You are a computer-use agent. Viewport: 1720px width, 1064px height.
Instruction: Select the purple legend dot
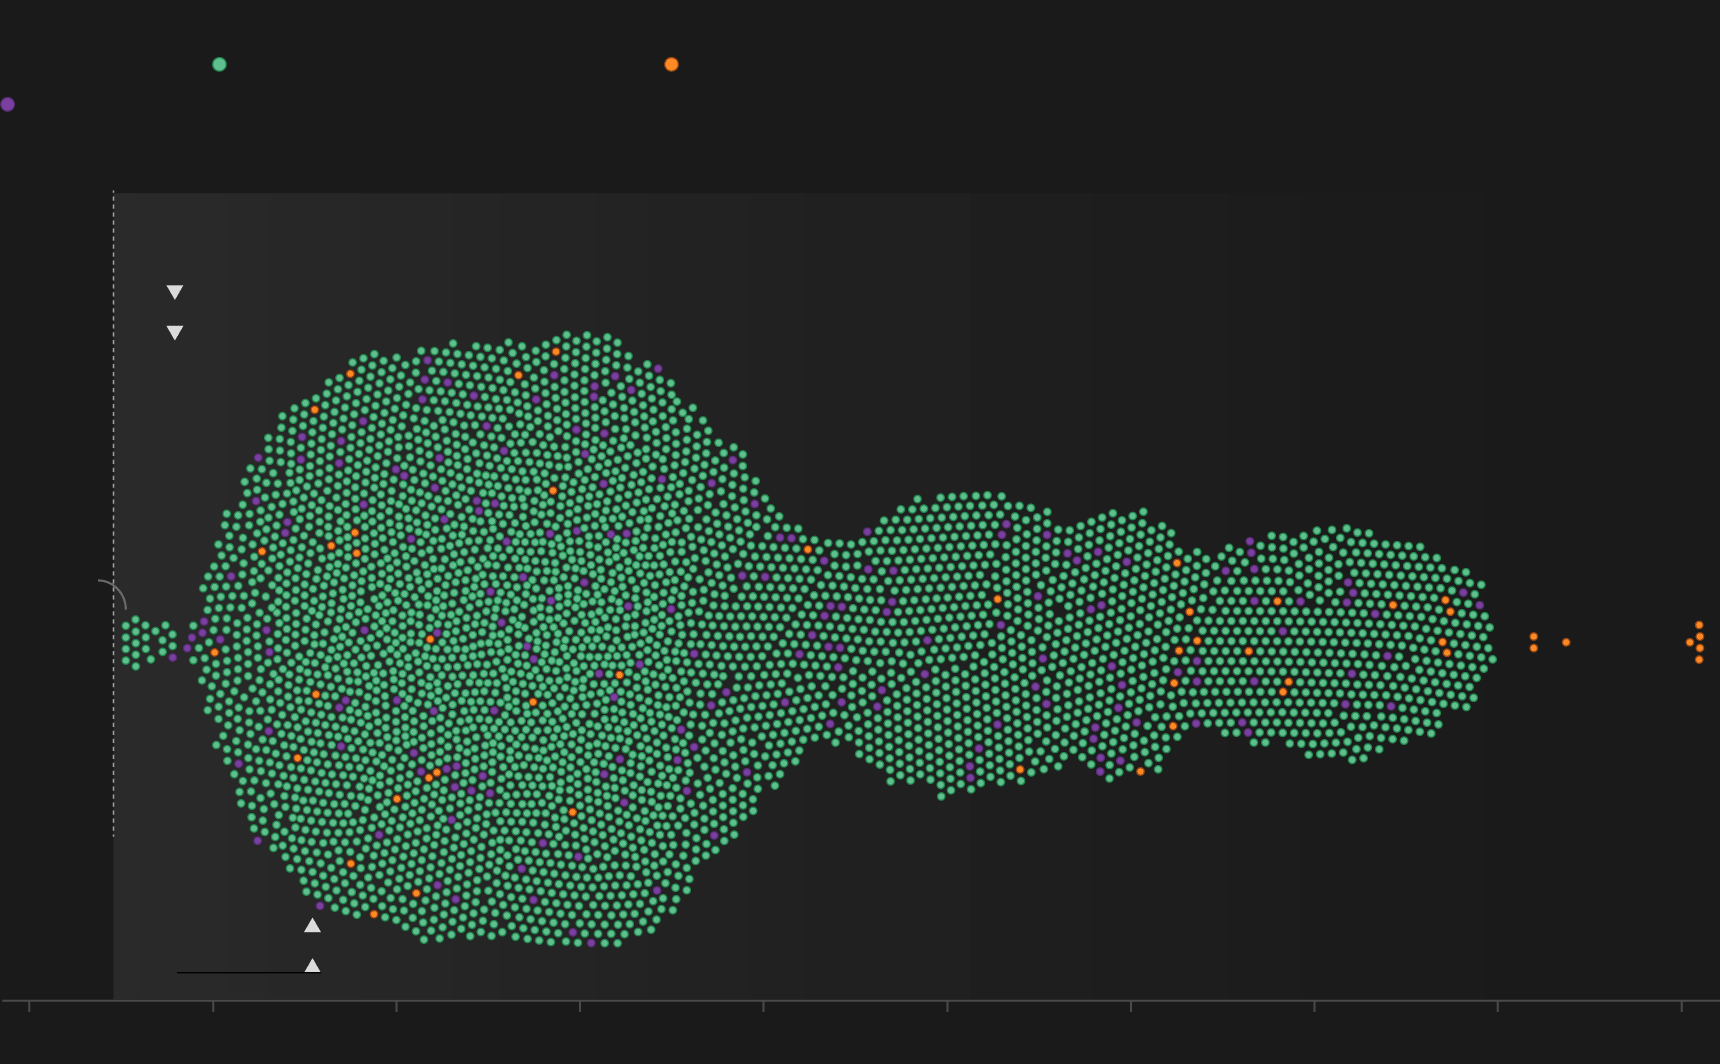(8, 104)
